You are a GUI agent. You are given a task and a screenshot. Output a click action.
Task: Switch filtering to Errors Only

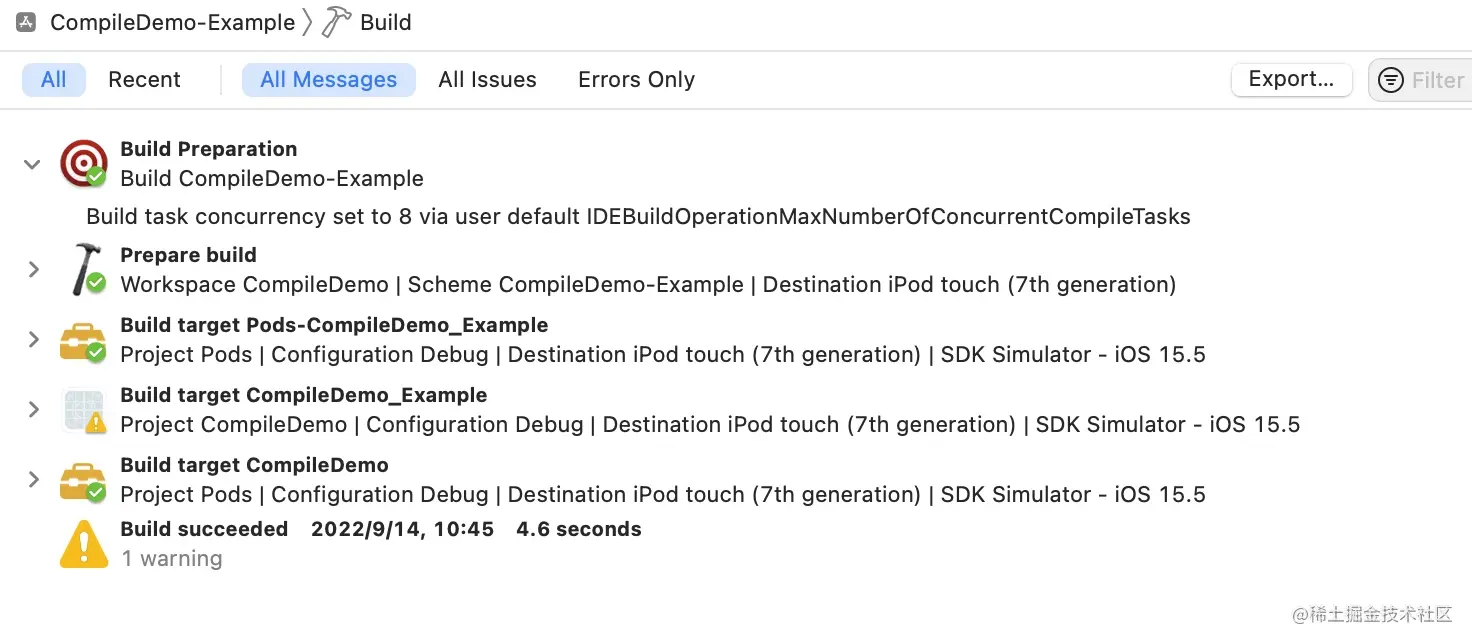point(635,80)
